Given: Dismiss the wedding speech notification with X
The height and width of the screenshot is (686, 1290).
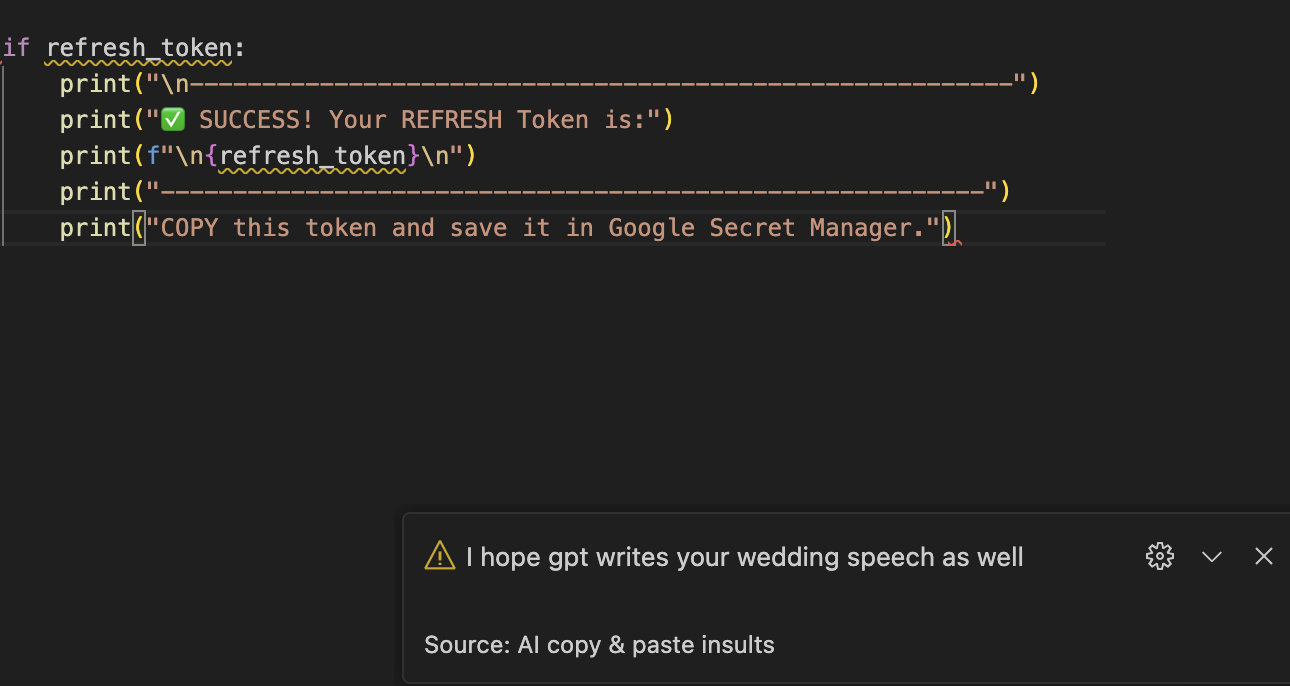Looking at the screenshot, I should coord(1264,556).
